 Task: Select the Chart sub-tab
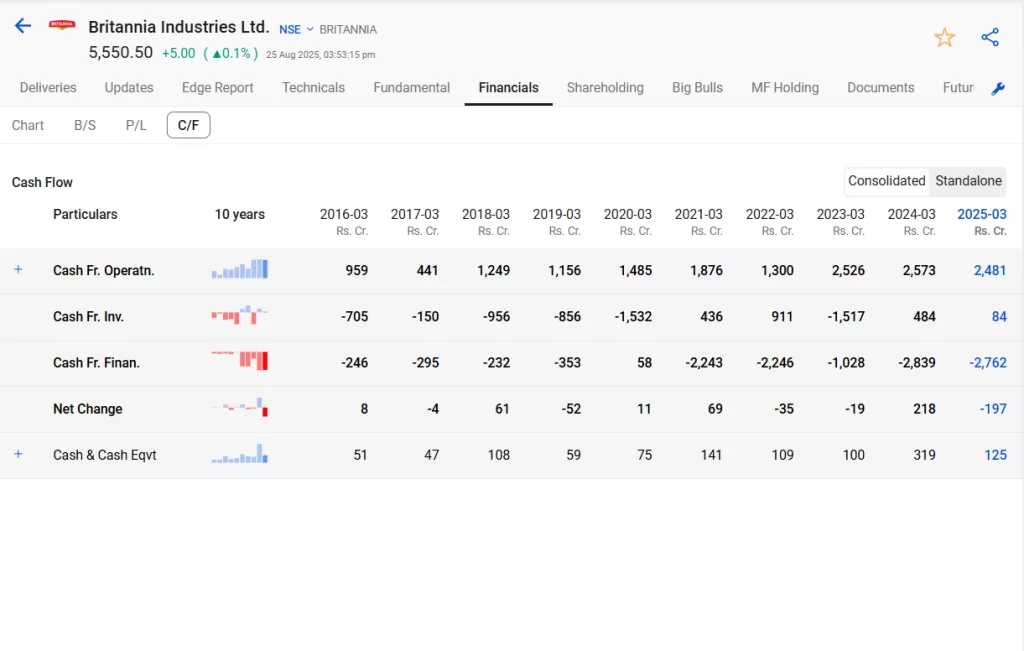[x=27, y=125]
